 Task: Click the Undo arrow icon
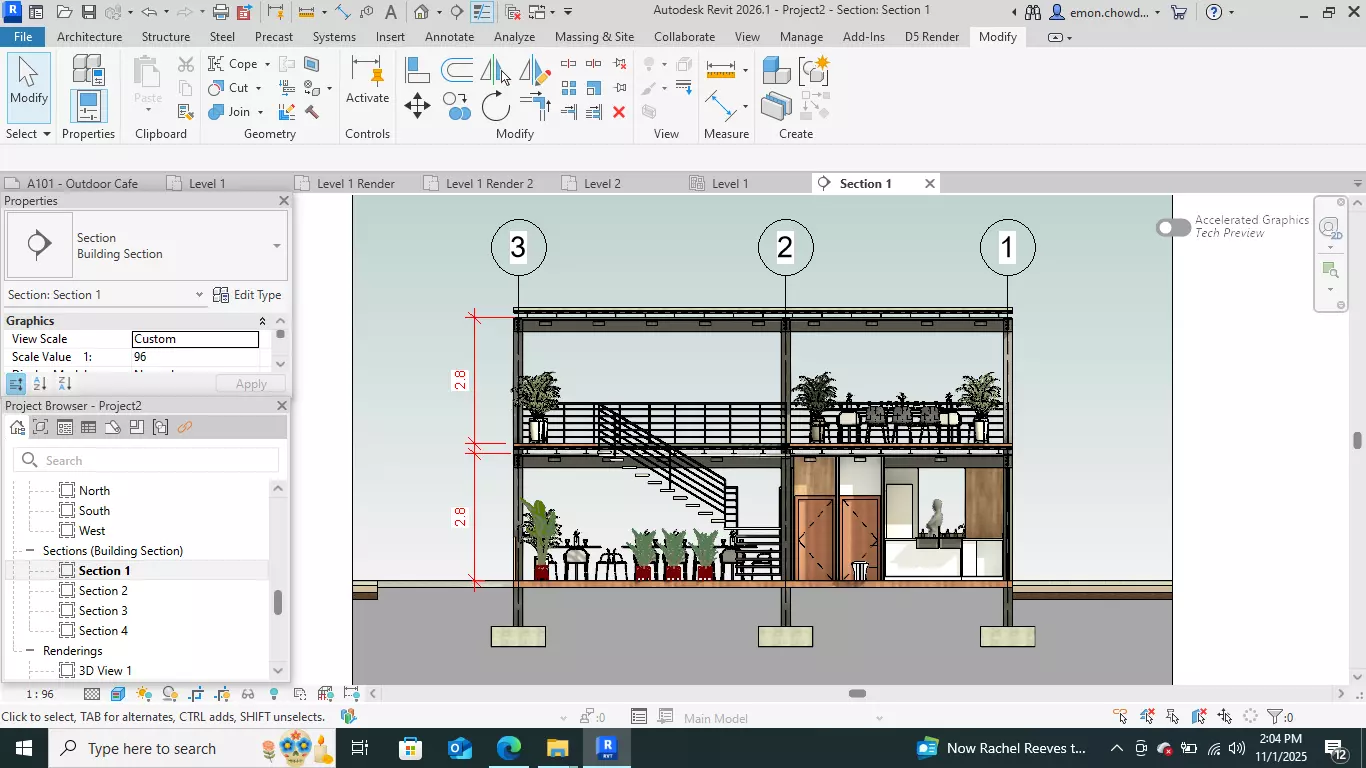[149, 12]
